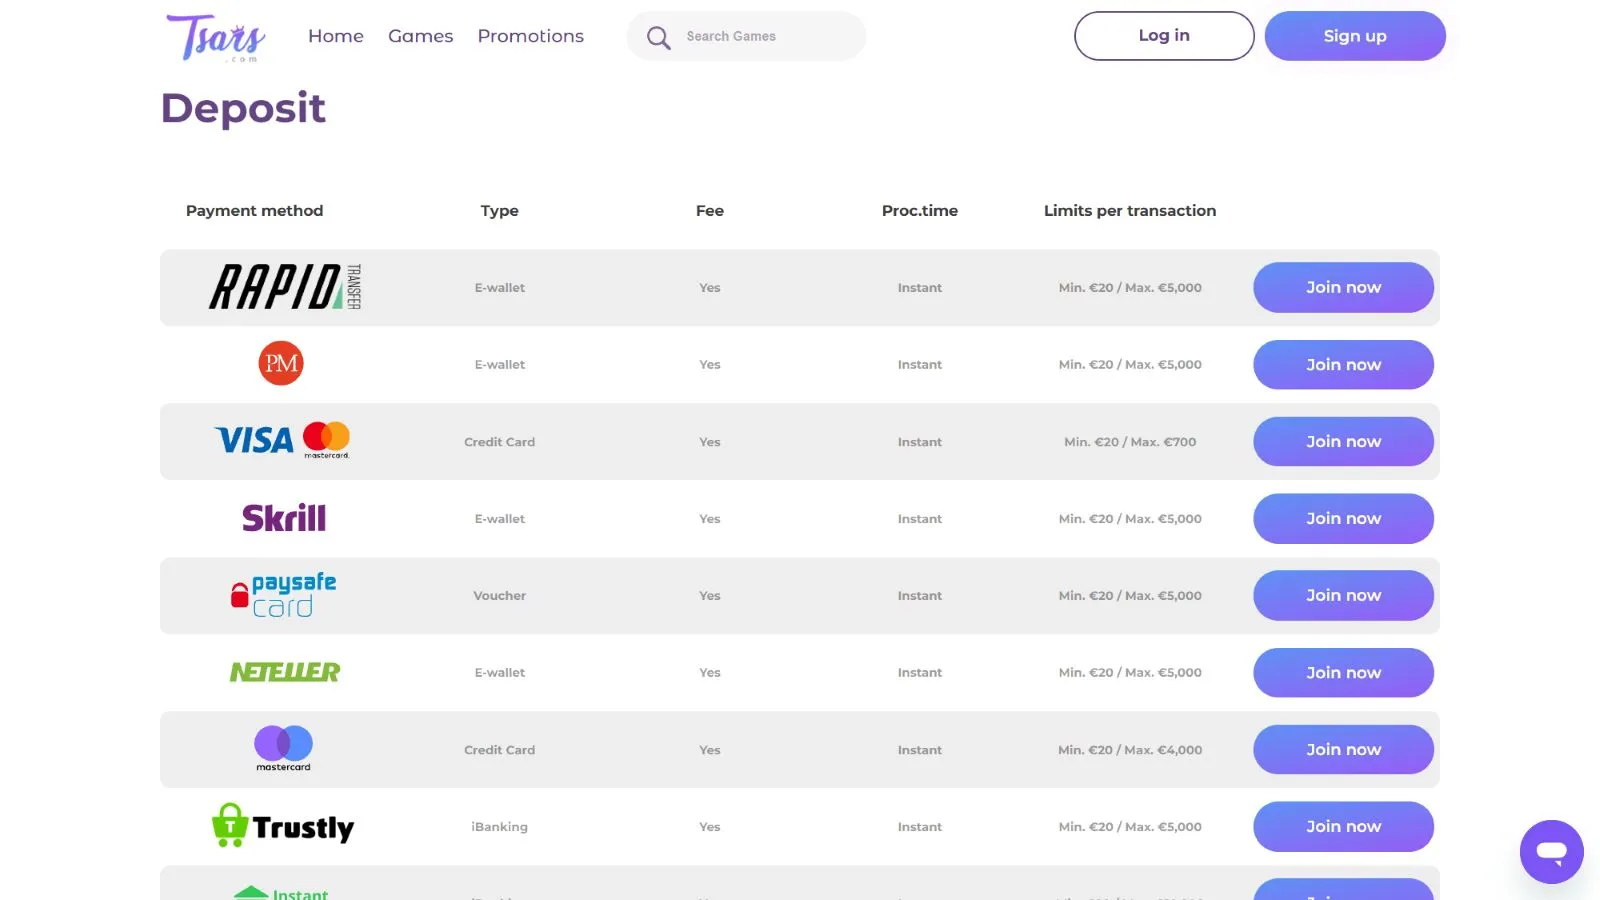
Task: Click Join now in the Skrill row
Action: coord(1343,518)
